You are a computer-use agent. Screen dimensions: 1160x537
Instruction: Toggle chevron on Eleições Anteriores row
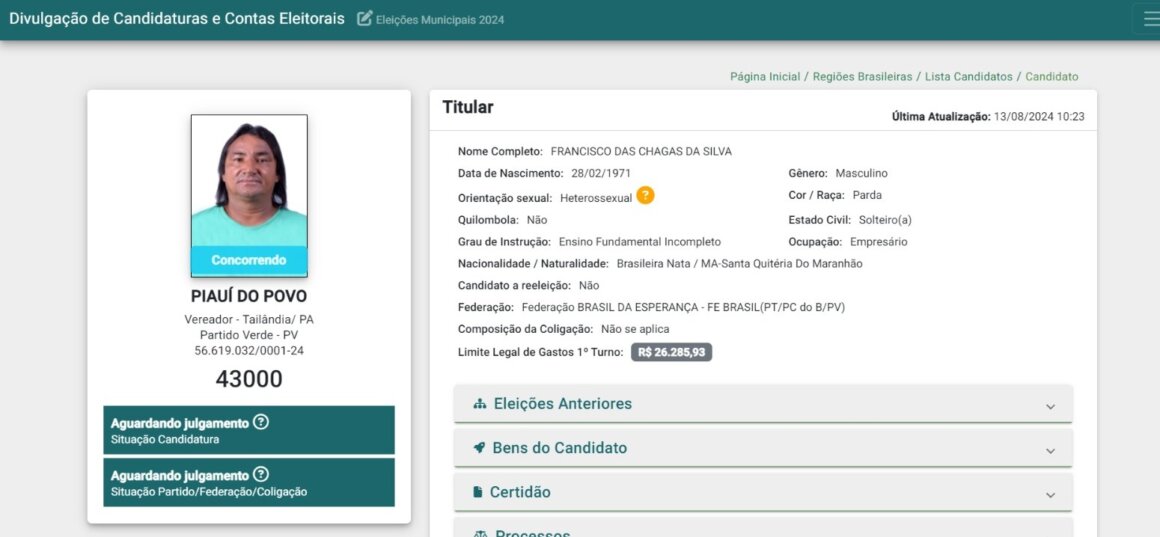[x=1050, y=407]
